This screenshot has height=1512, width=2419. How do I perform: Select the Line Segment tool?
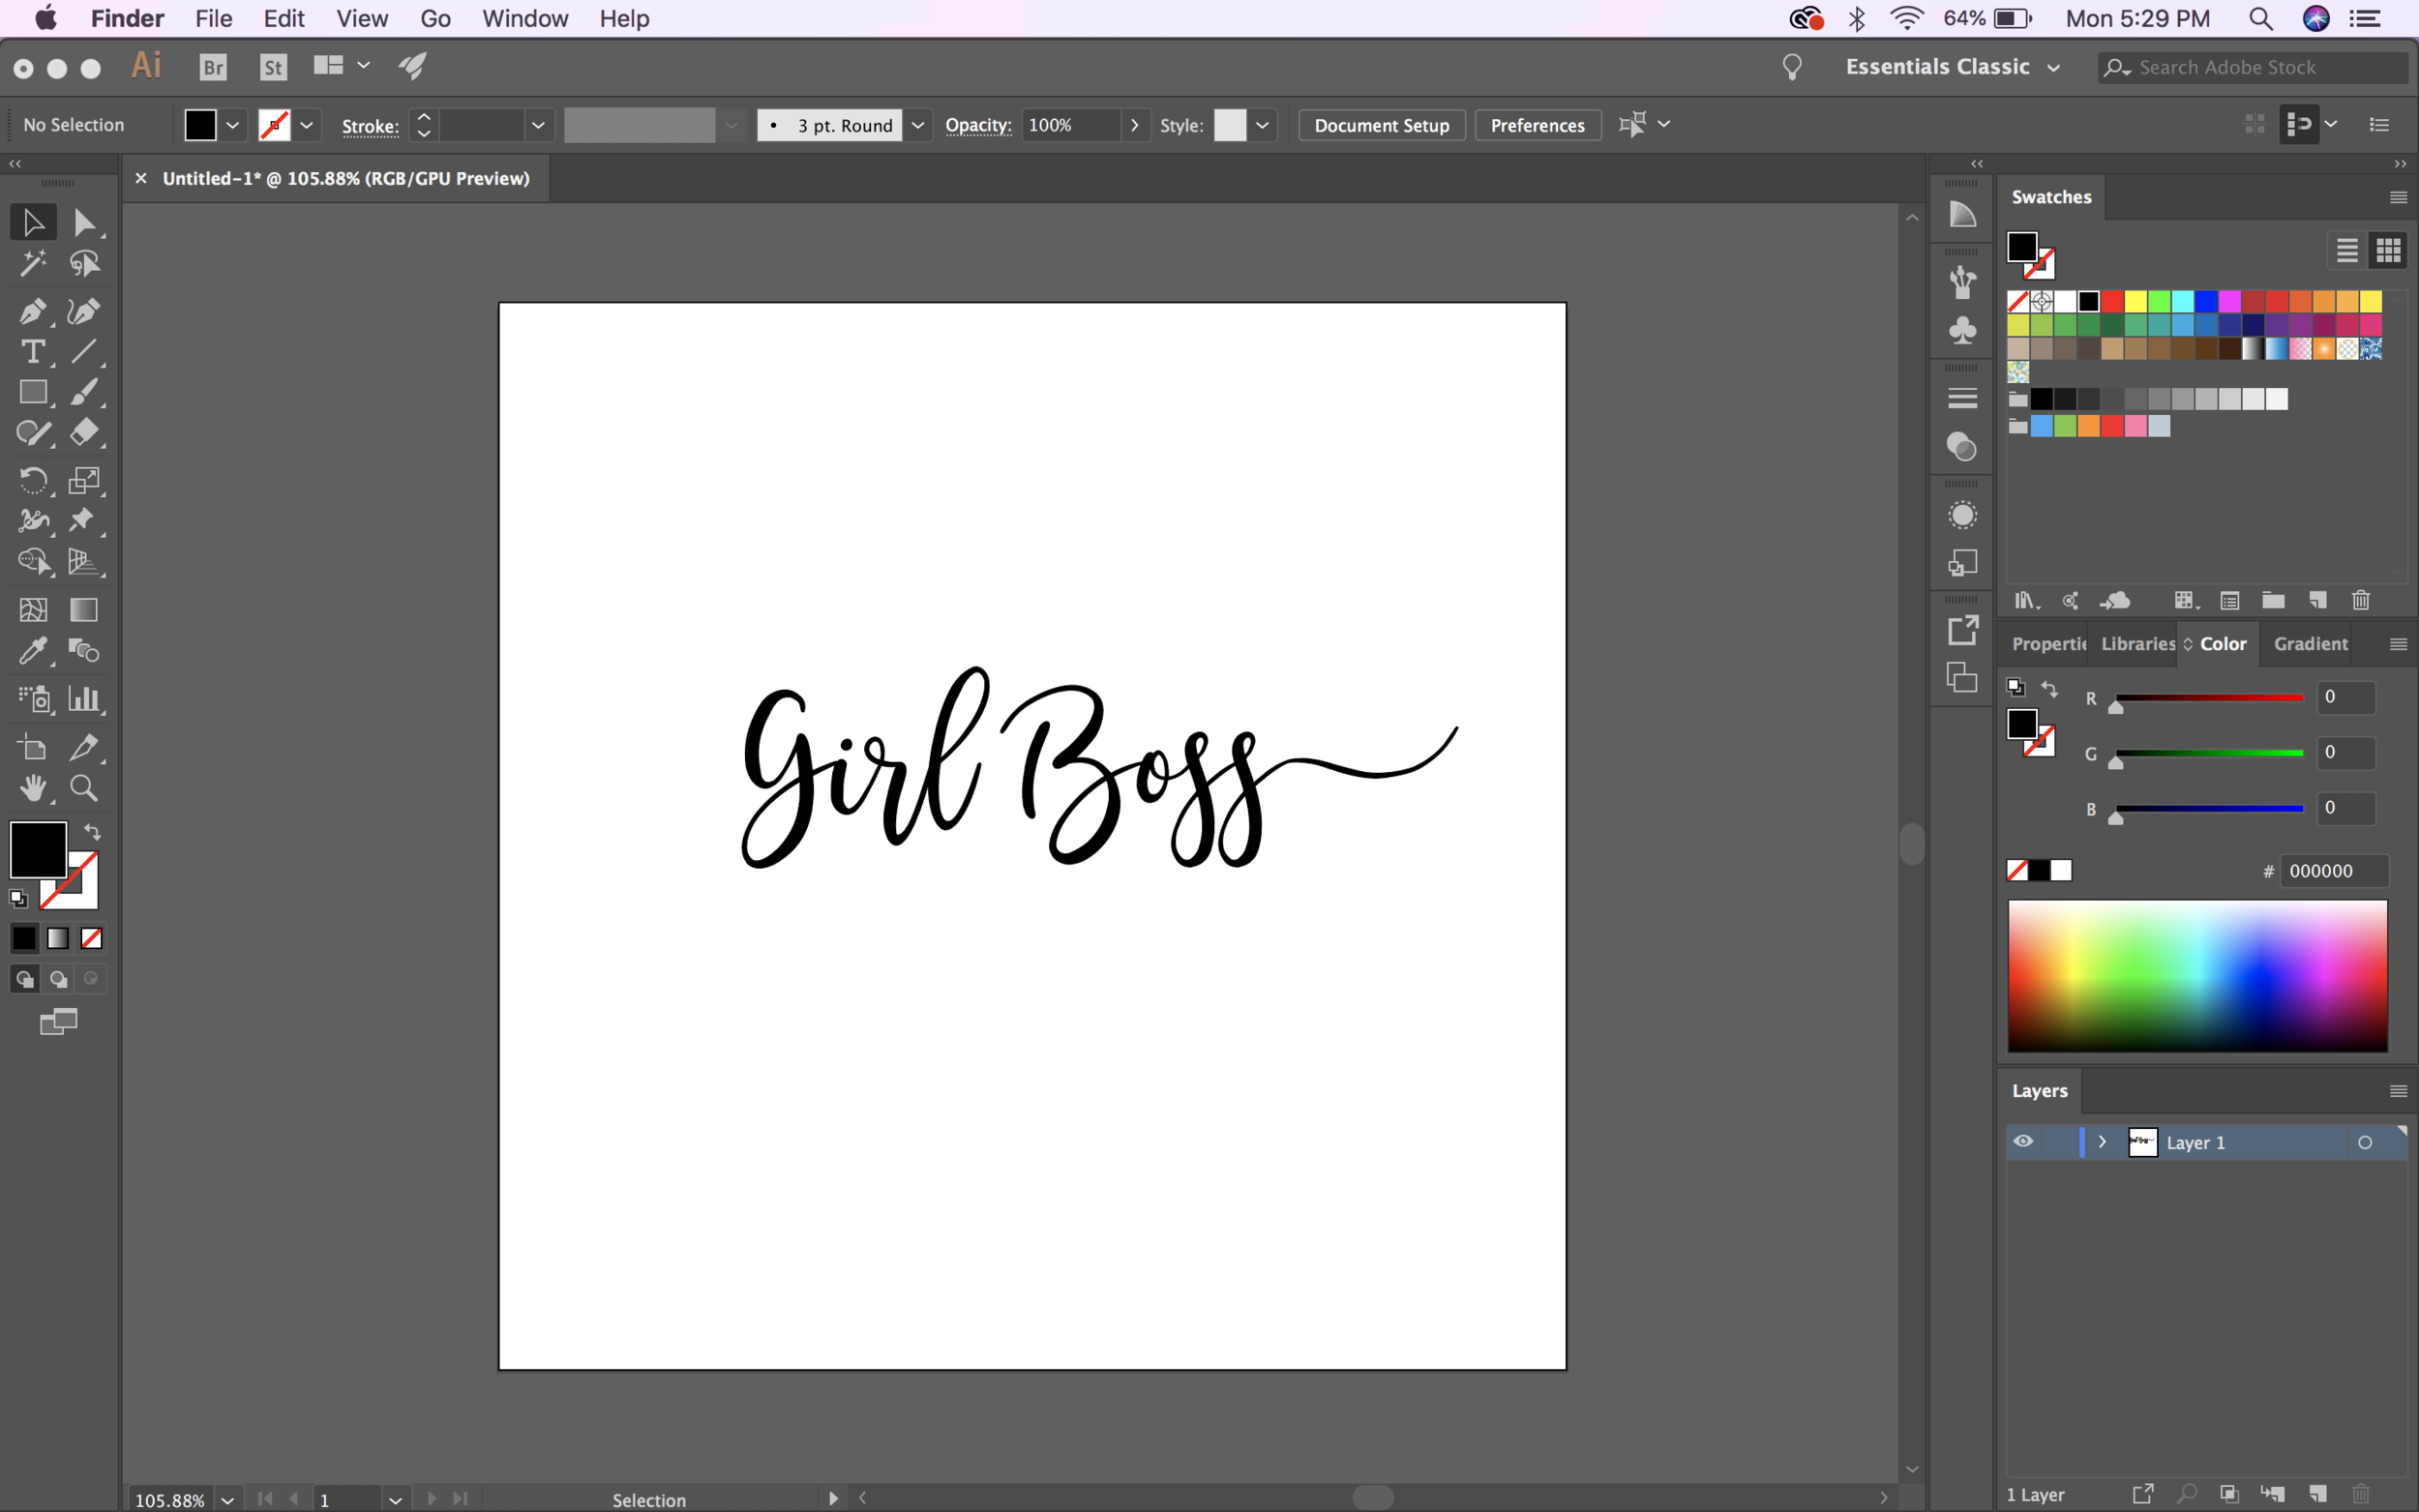click(x=84, y=352)
